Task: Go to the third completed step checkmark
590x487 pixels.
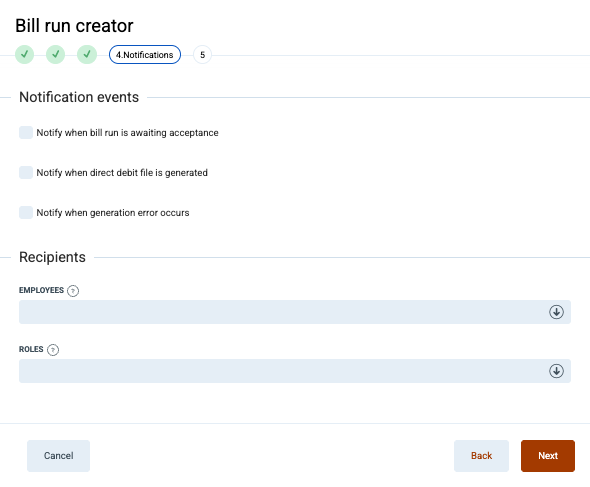Action: click(87, 55)
